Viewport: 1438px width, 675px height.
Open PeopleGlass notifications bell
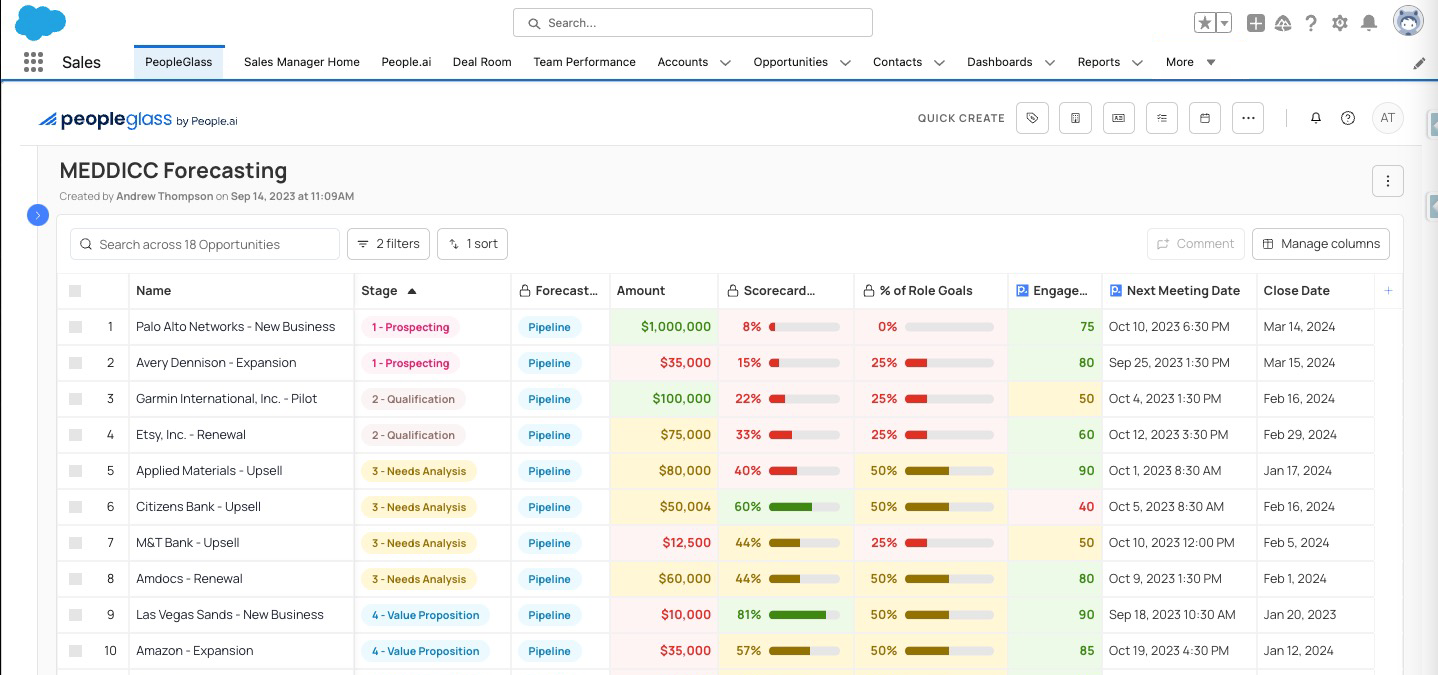(x=1316, y=118)
